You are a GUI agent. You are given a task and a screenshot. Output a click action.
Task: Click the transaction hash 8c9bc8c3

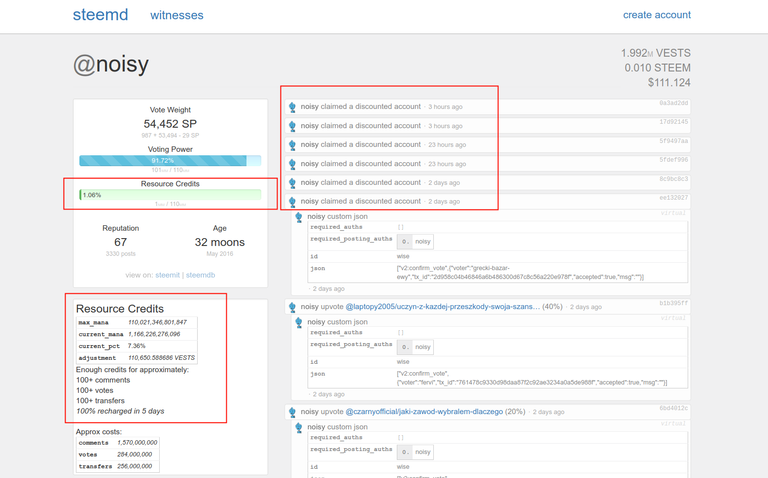click(x=673, y=179)
